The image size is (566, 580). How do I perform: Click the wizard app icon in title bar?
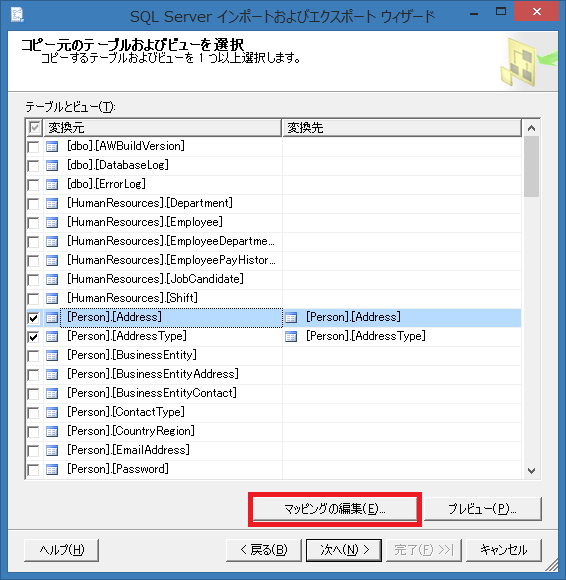[17, 15]
